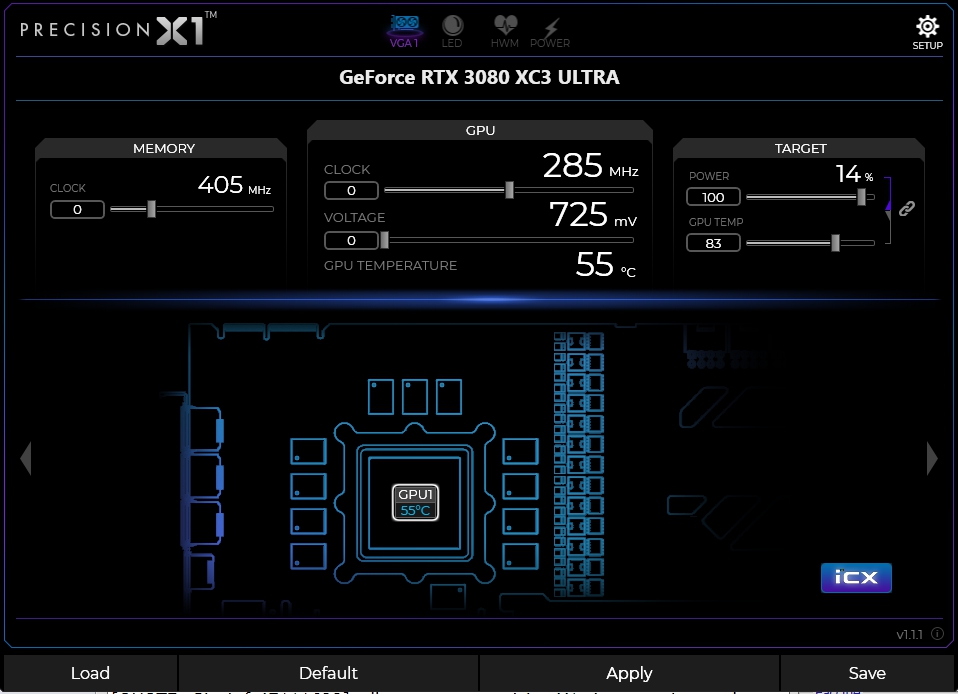
Task: Click the power target slider handle
Action: pyautogui.click(x=861, y=197)
